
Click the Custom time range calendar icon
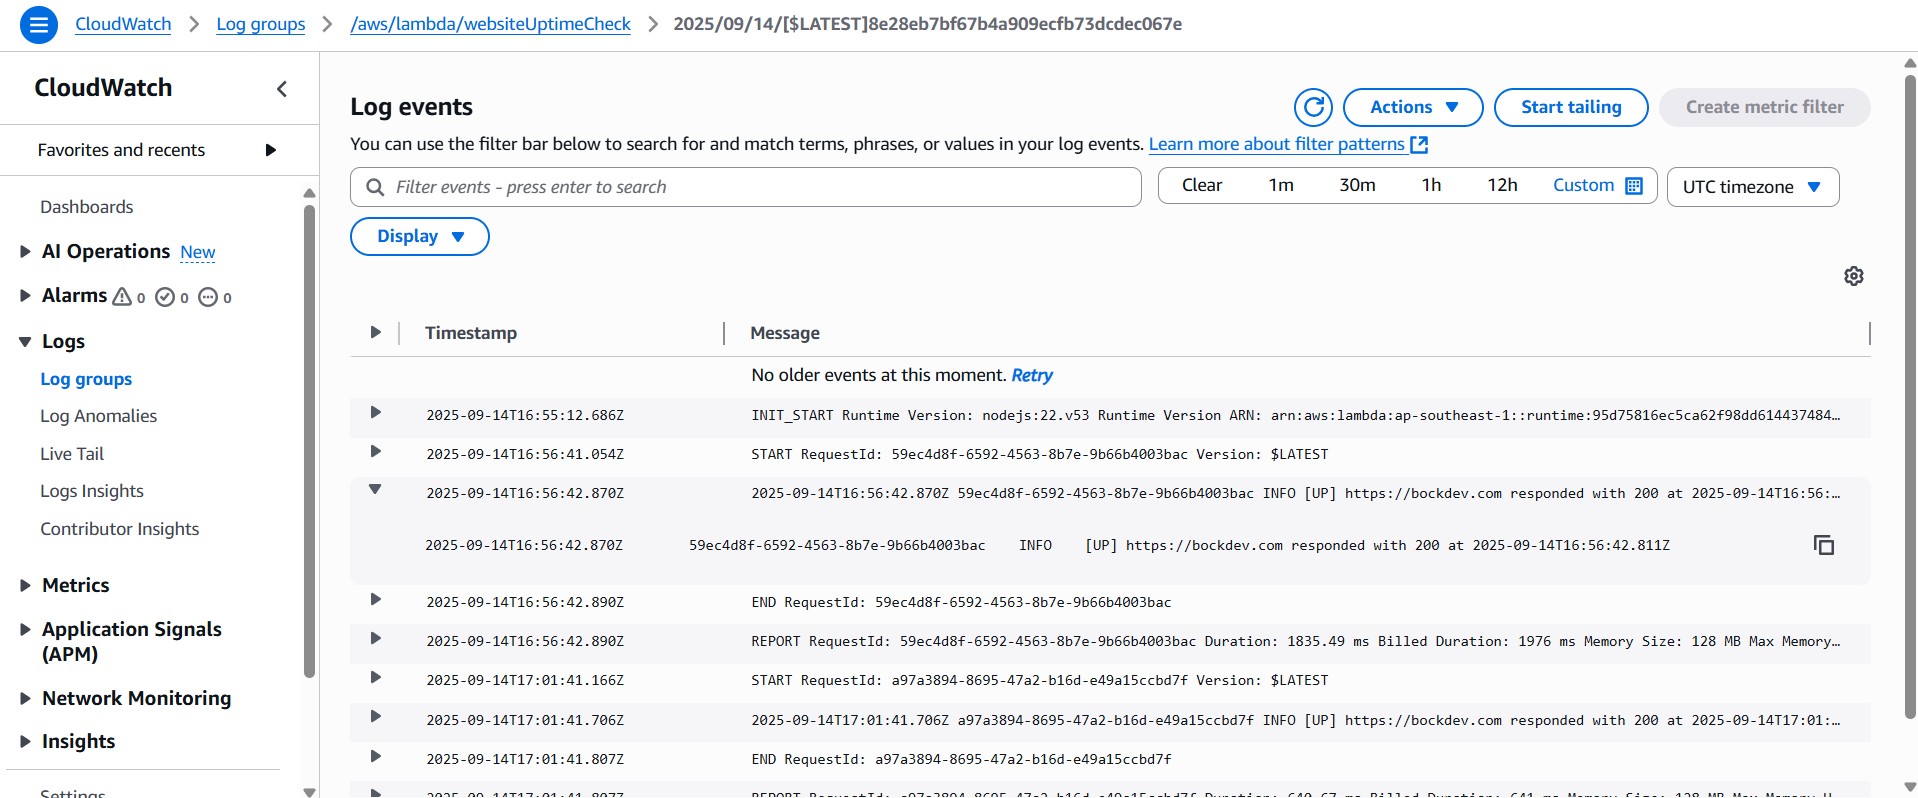tap(1634, 186)
